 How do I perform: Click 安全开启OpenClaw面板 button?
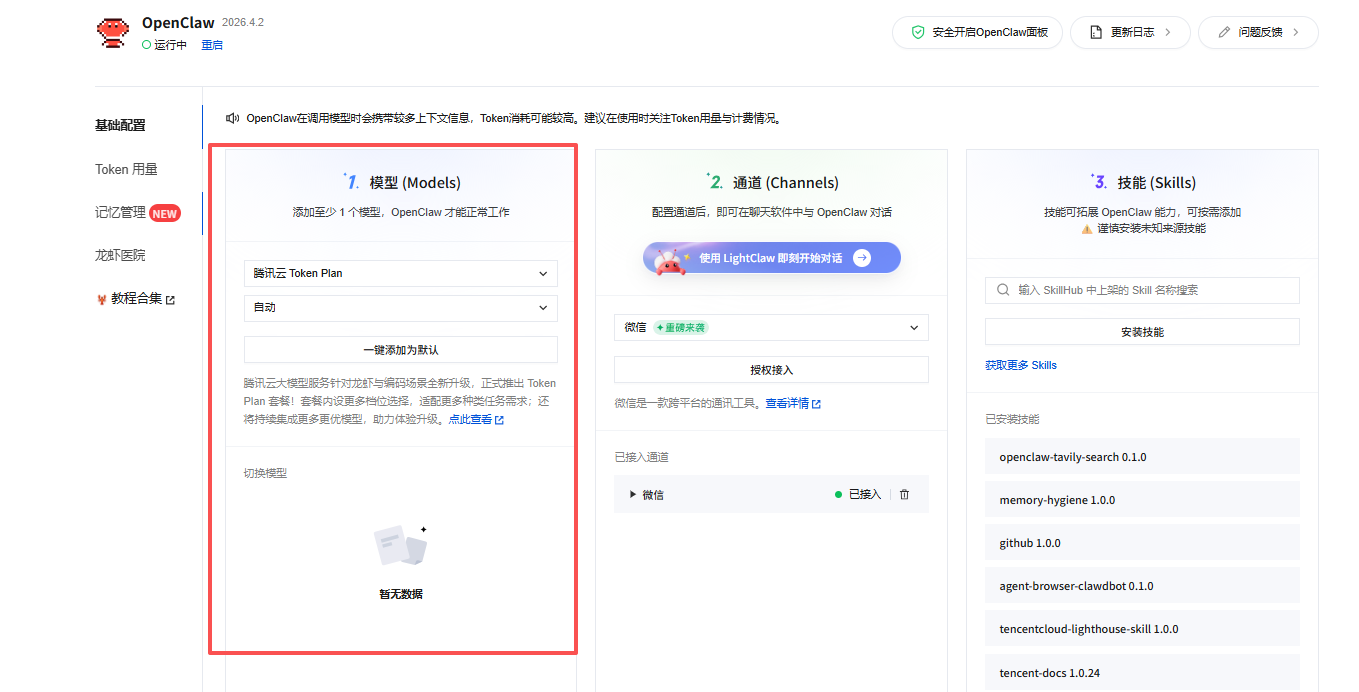click(x=977, y=32)
